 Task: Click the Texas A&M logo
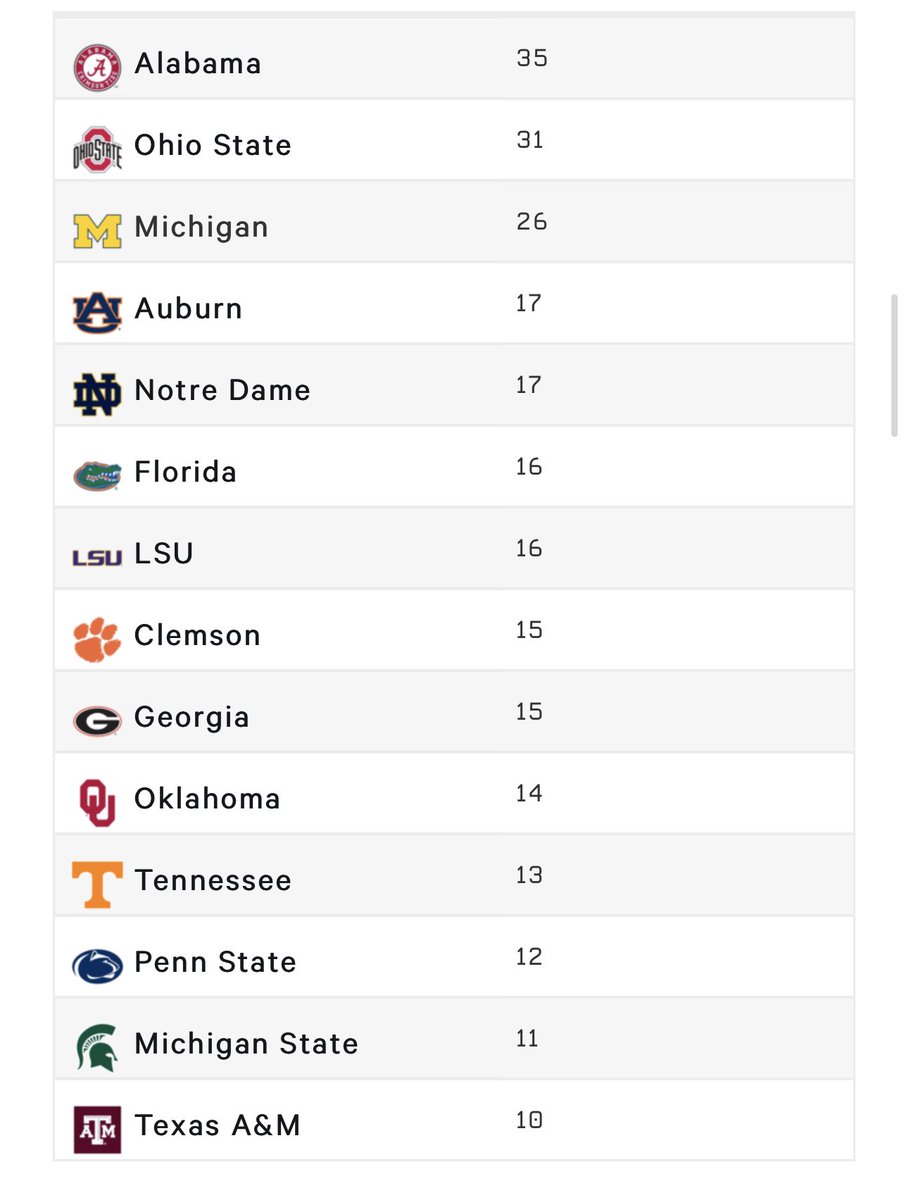pyautogui.click(x=97, y=1130)
